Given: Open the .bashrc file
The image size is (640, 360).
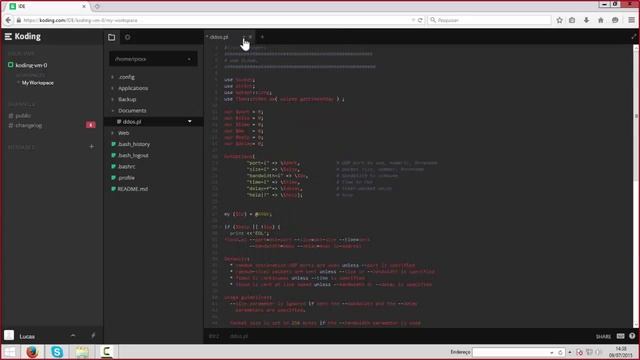Looking at the screenshot, I should coord(126,167).
